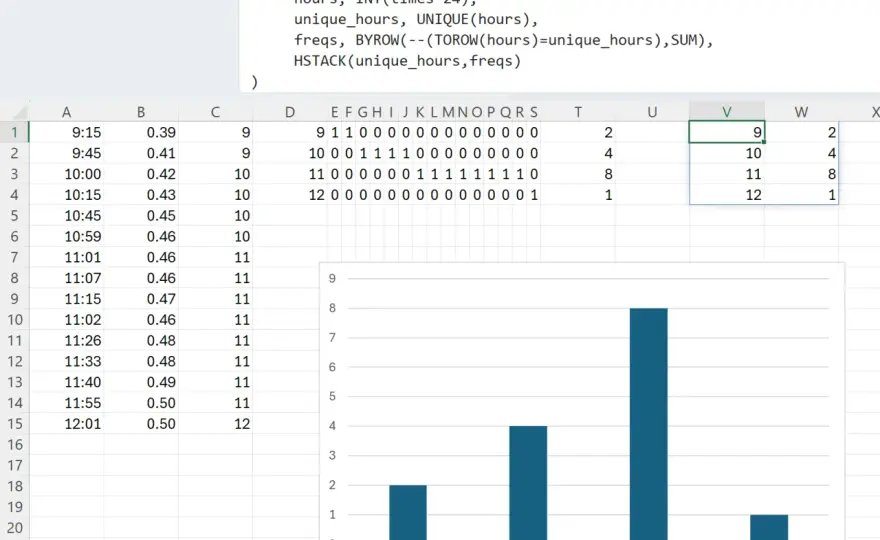Click cell A14 showing 11:55
This screenshot has height=540, width=880.
(x=66, y=402)
